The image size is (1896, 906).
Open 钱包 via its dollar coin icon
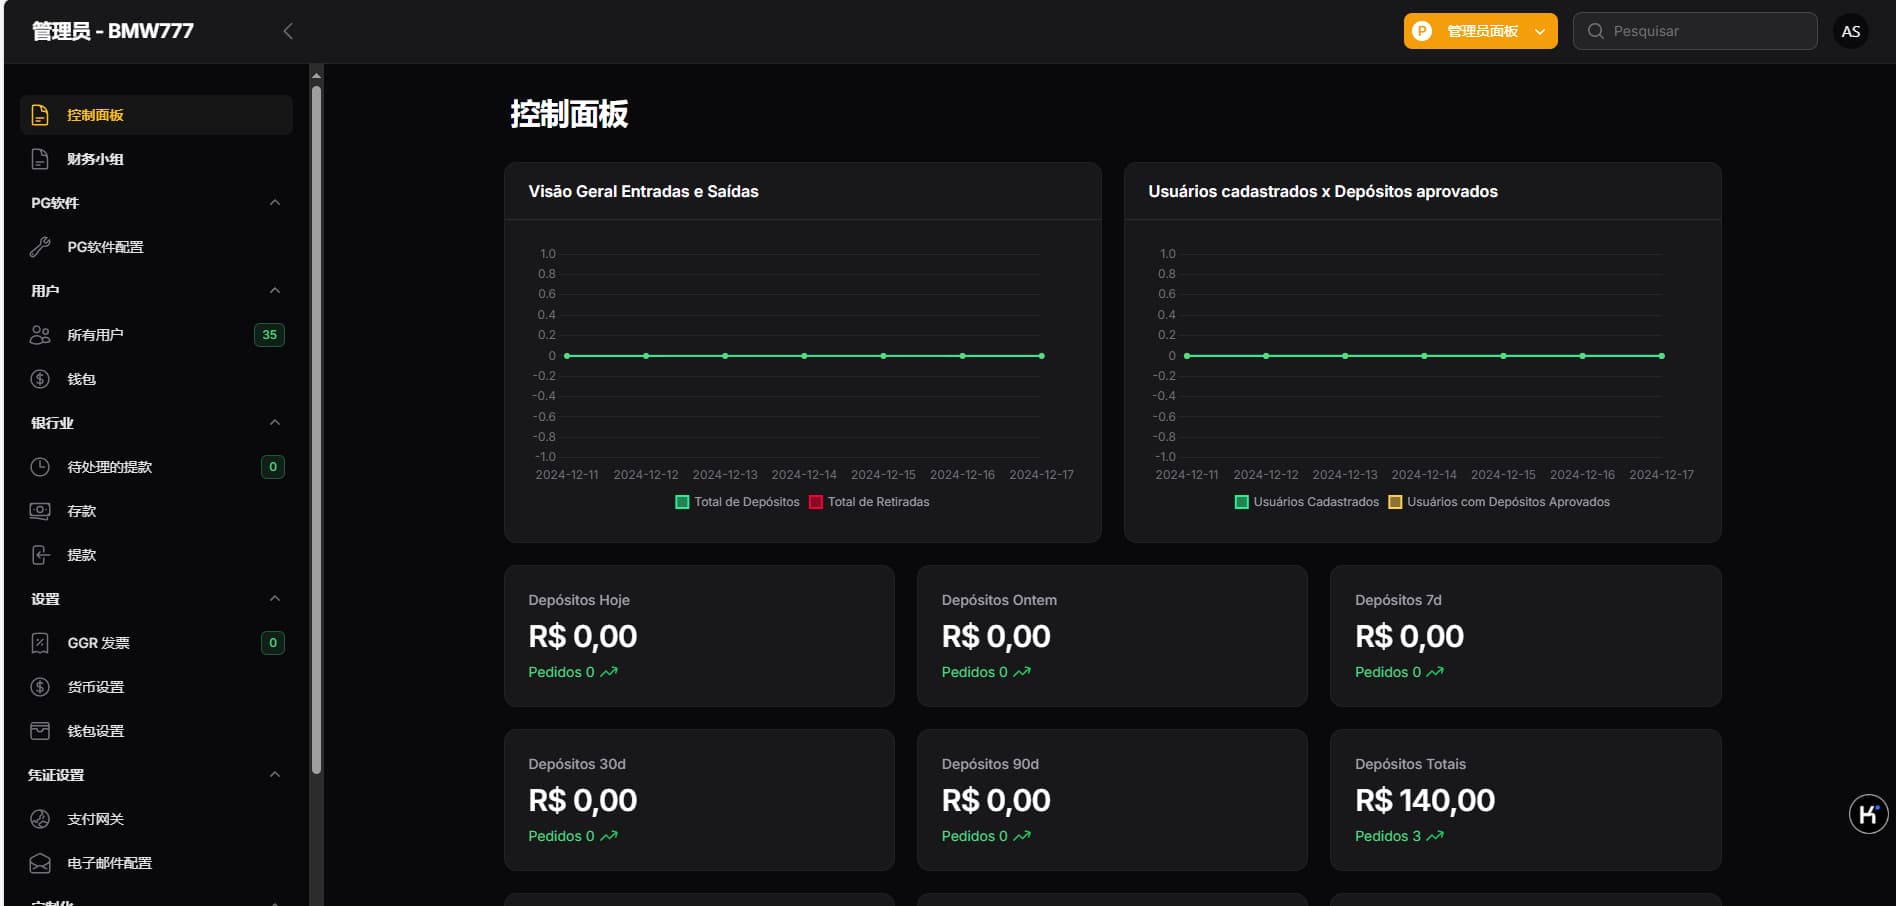point(40,379)
